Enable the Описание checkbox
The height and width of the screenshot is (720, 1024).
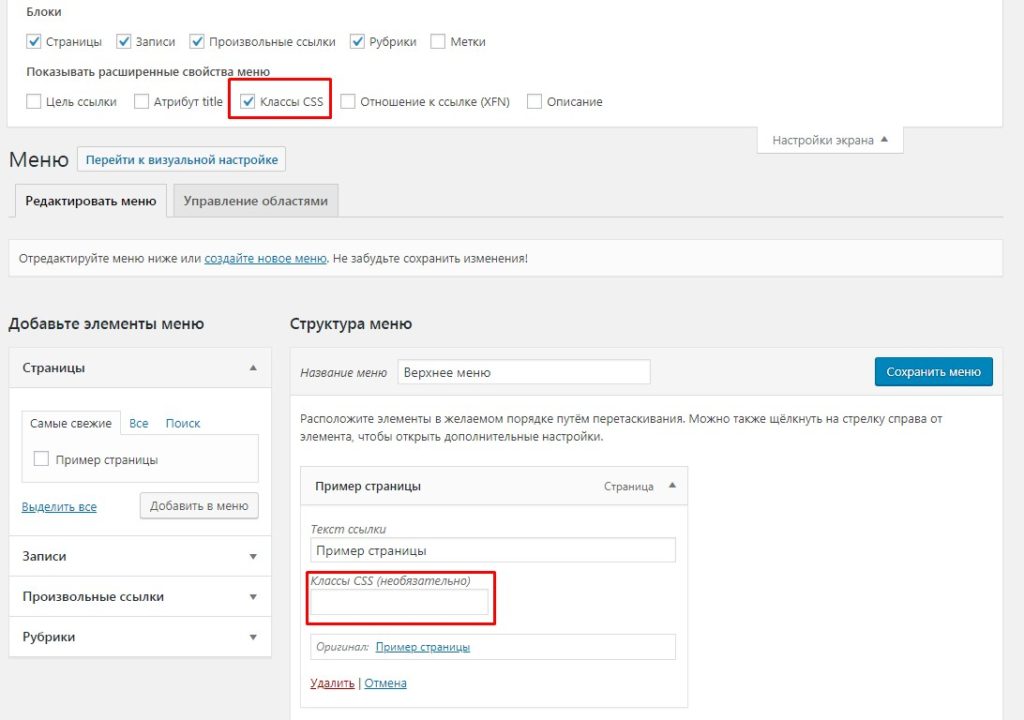click(535, 101)
